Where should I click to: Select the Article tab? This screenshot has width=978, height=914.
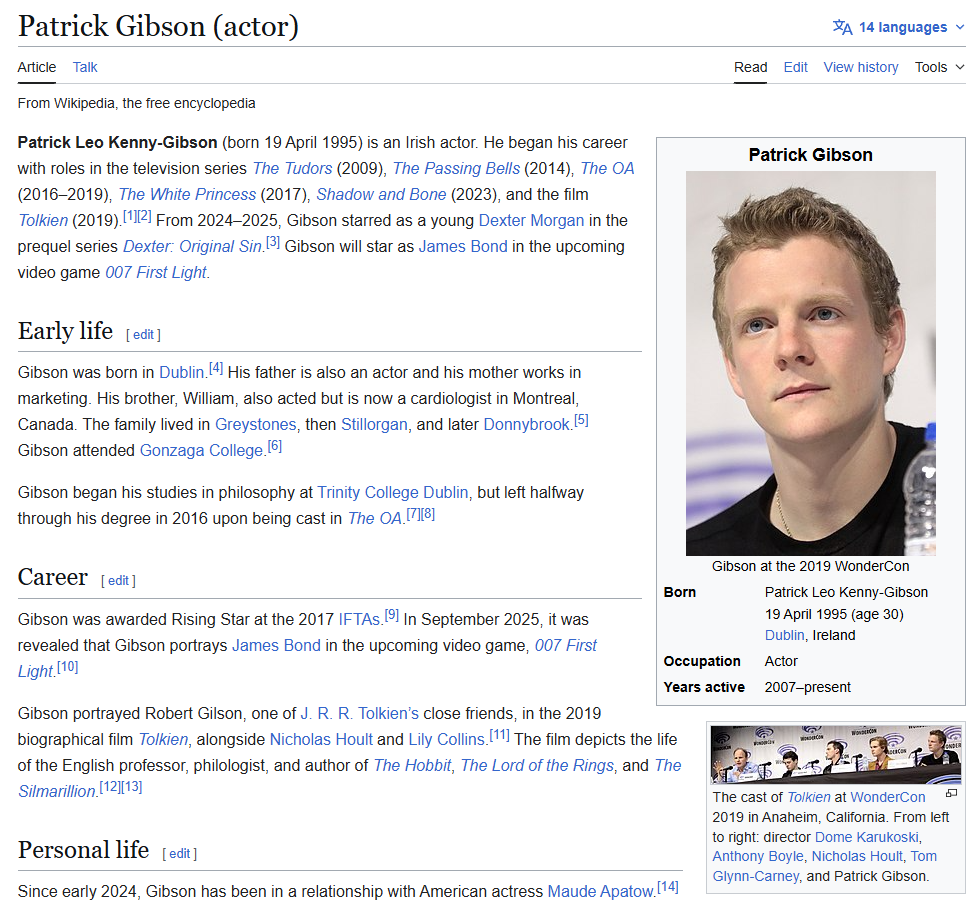pos(37,67)
